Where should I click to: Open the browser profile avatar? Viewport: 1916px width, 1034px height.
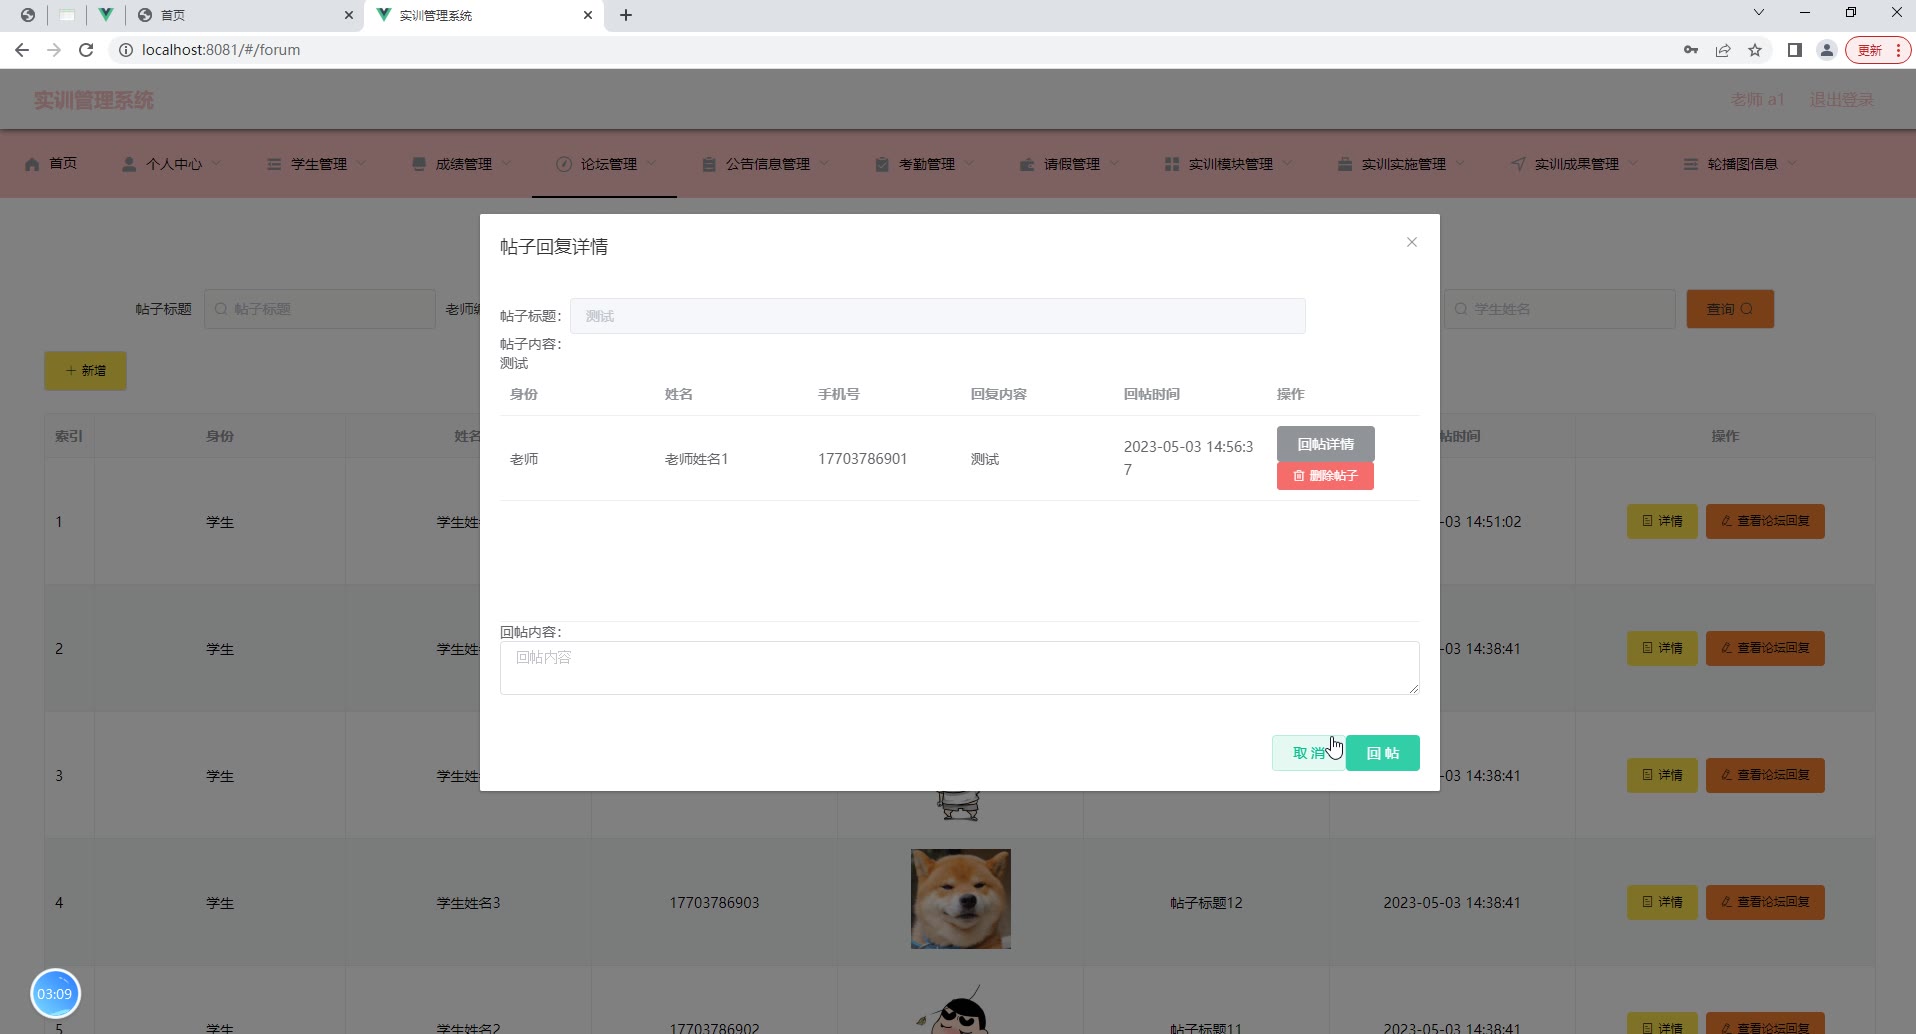click(x=1827, y=50)
